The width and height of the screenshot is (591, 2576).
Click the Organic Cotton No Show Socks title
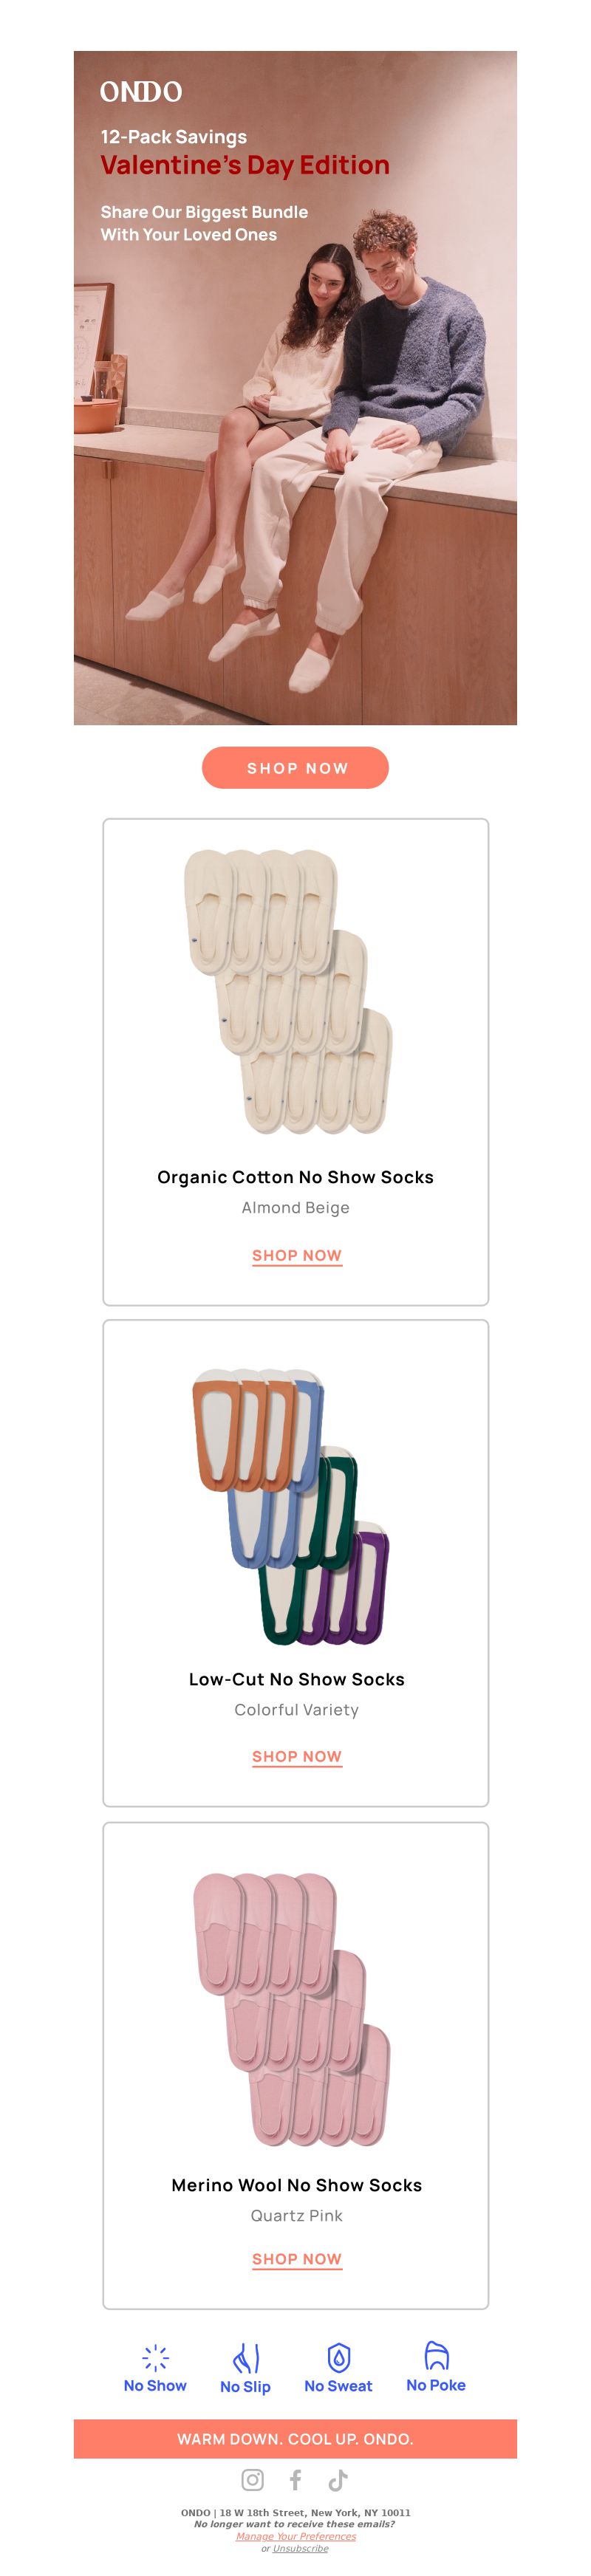pyautogui.click(x=295, y=1177)
